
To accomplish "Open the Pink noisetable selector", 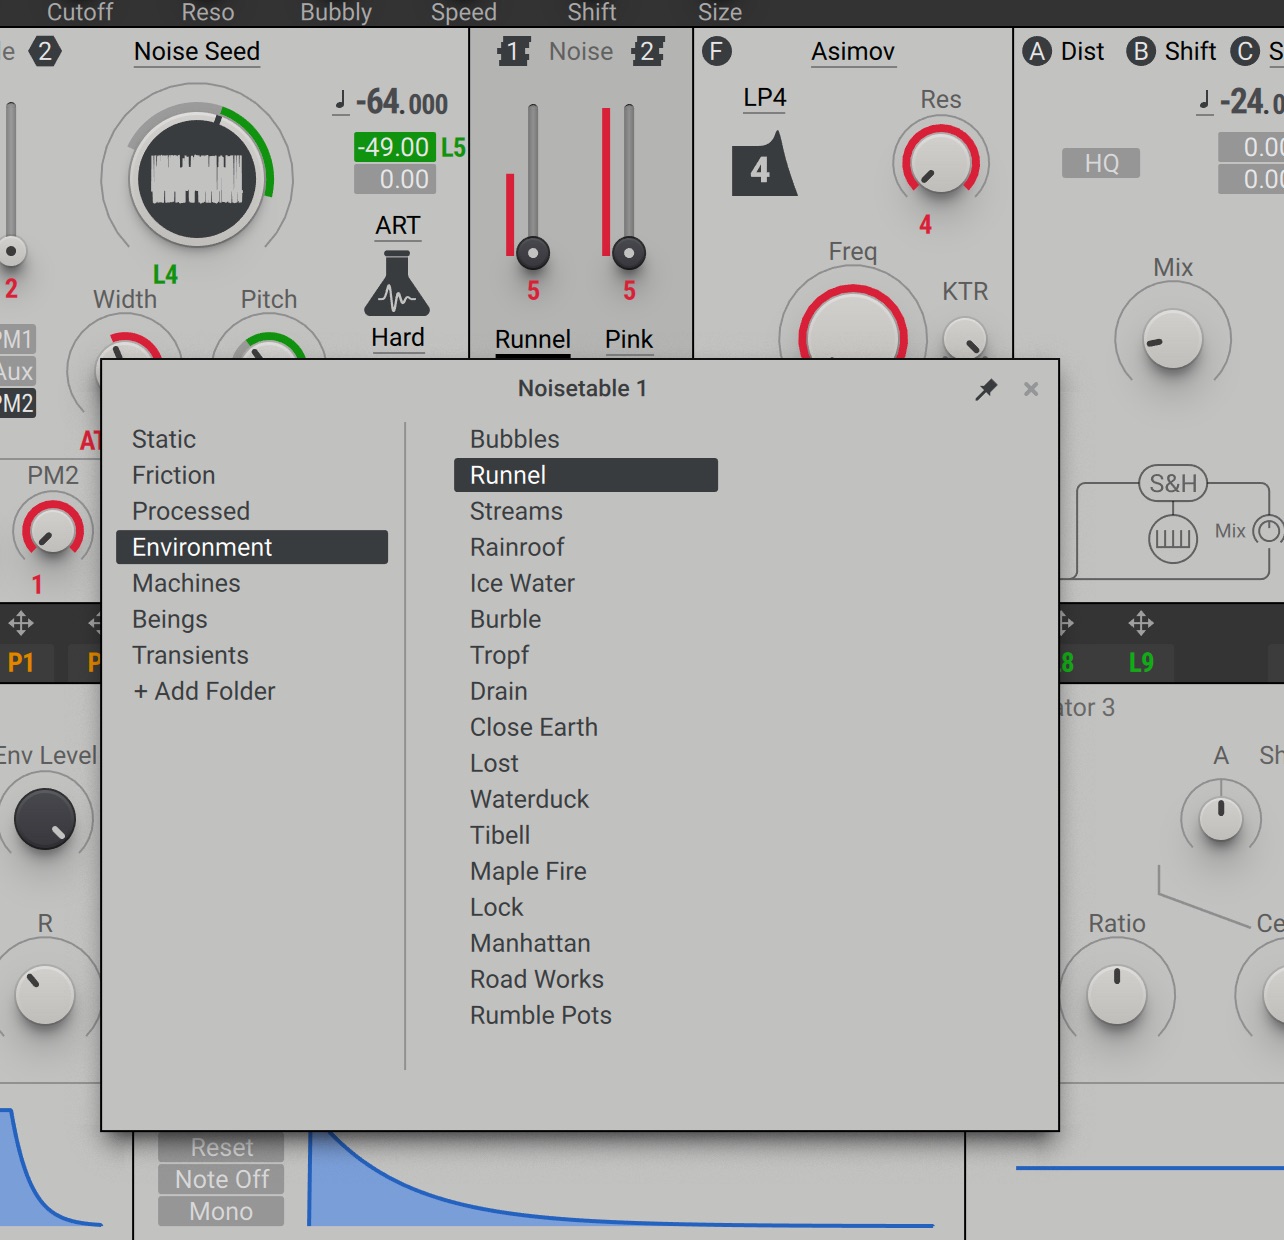I will (x=628, y=340).
